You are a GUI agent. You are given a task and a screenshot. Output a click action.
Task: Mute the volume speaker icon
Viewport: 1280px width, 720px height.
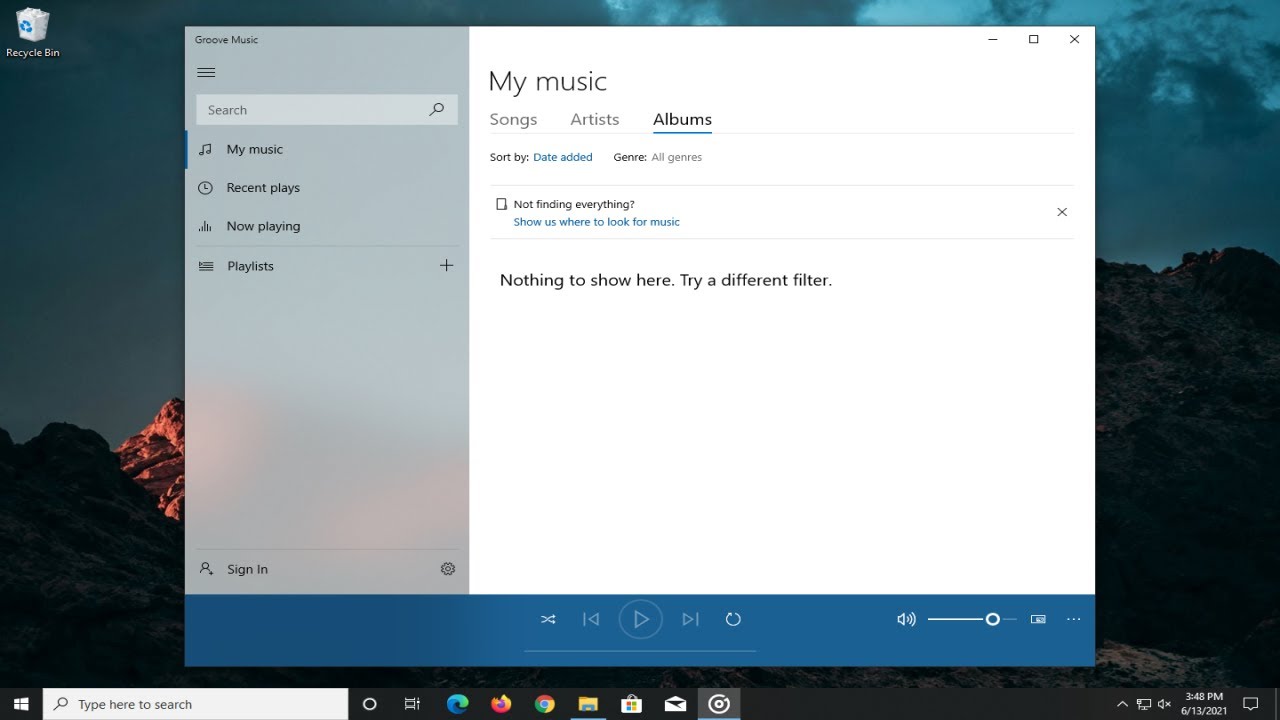pyautogui.click(x=906, y=619)
